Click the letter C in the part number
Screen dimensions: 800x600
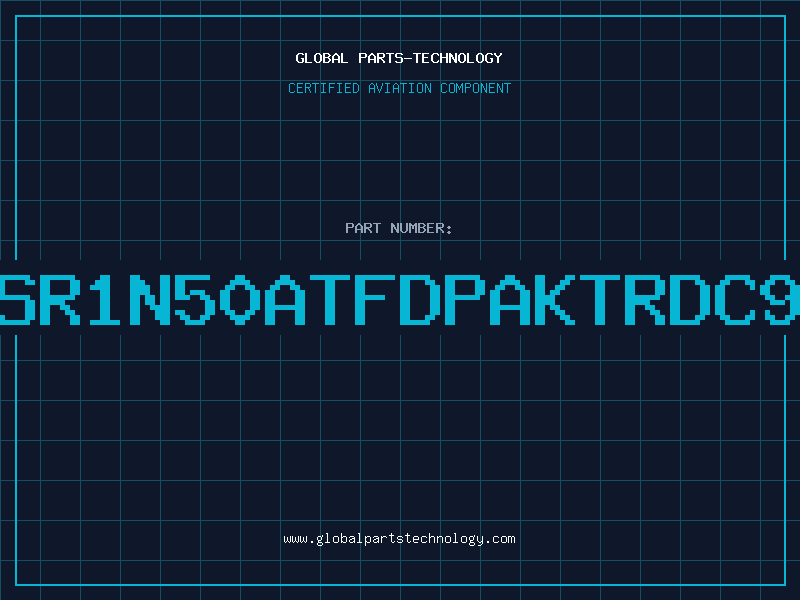point(735,299)
